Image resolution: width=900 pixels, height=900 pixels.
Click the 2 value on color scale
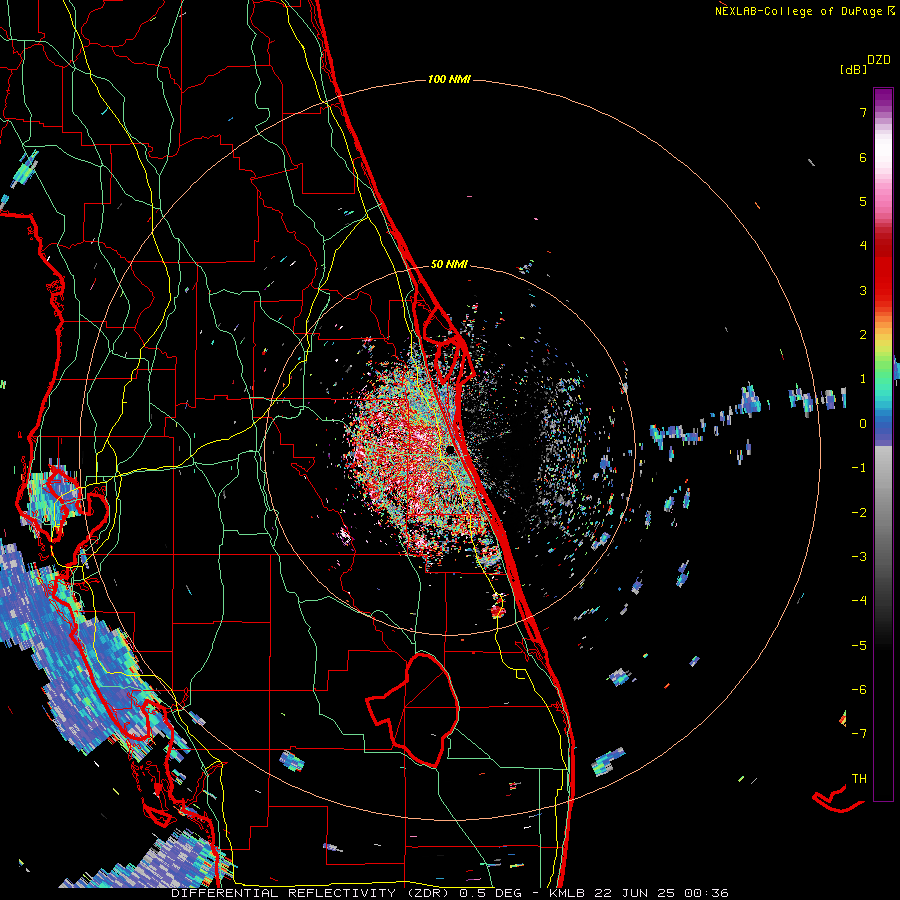pos(863,335)
